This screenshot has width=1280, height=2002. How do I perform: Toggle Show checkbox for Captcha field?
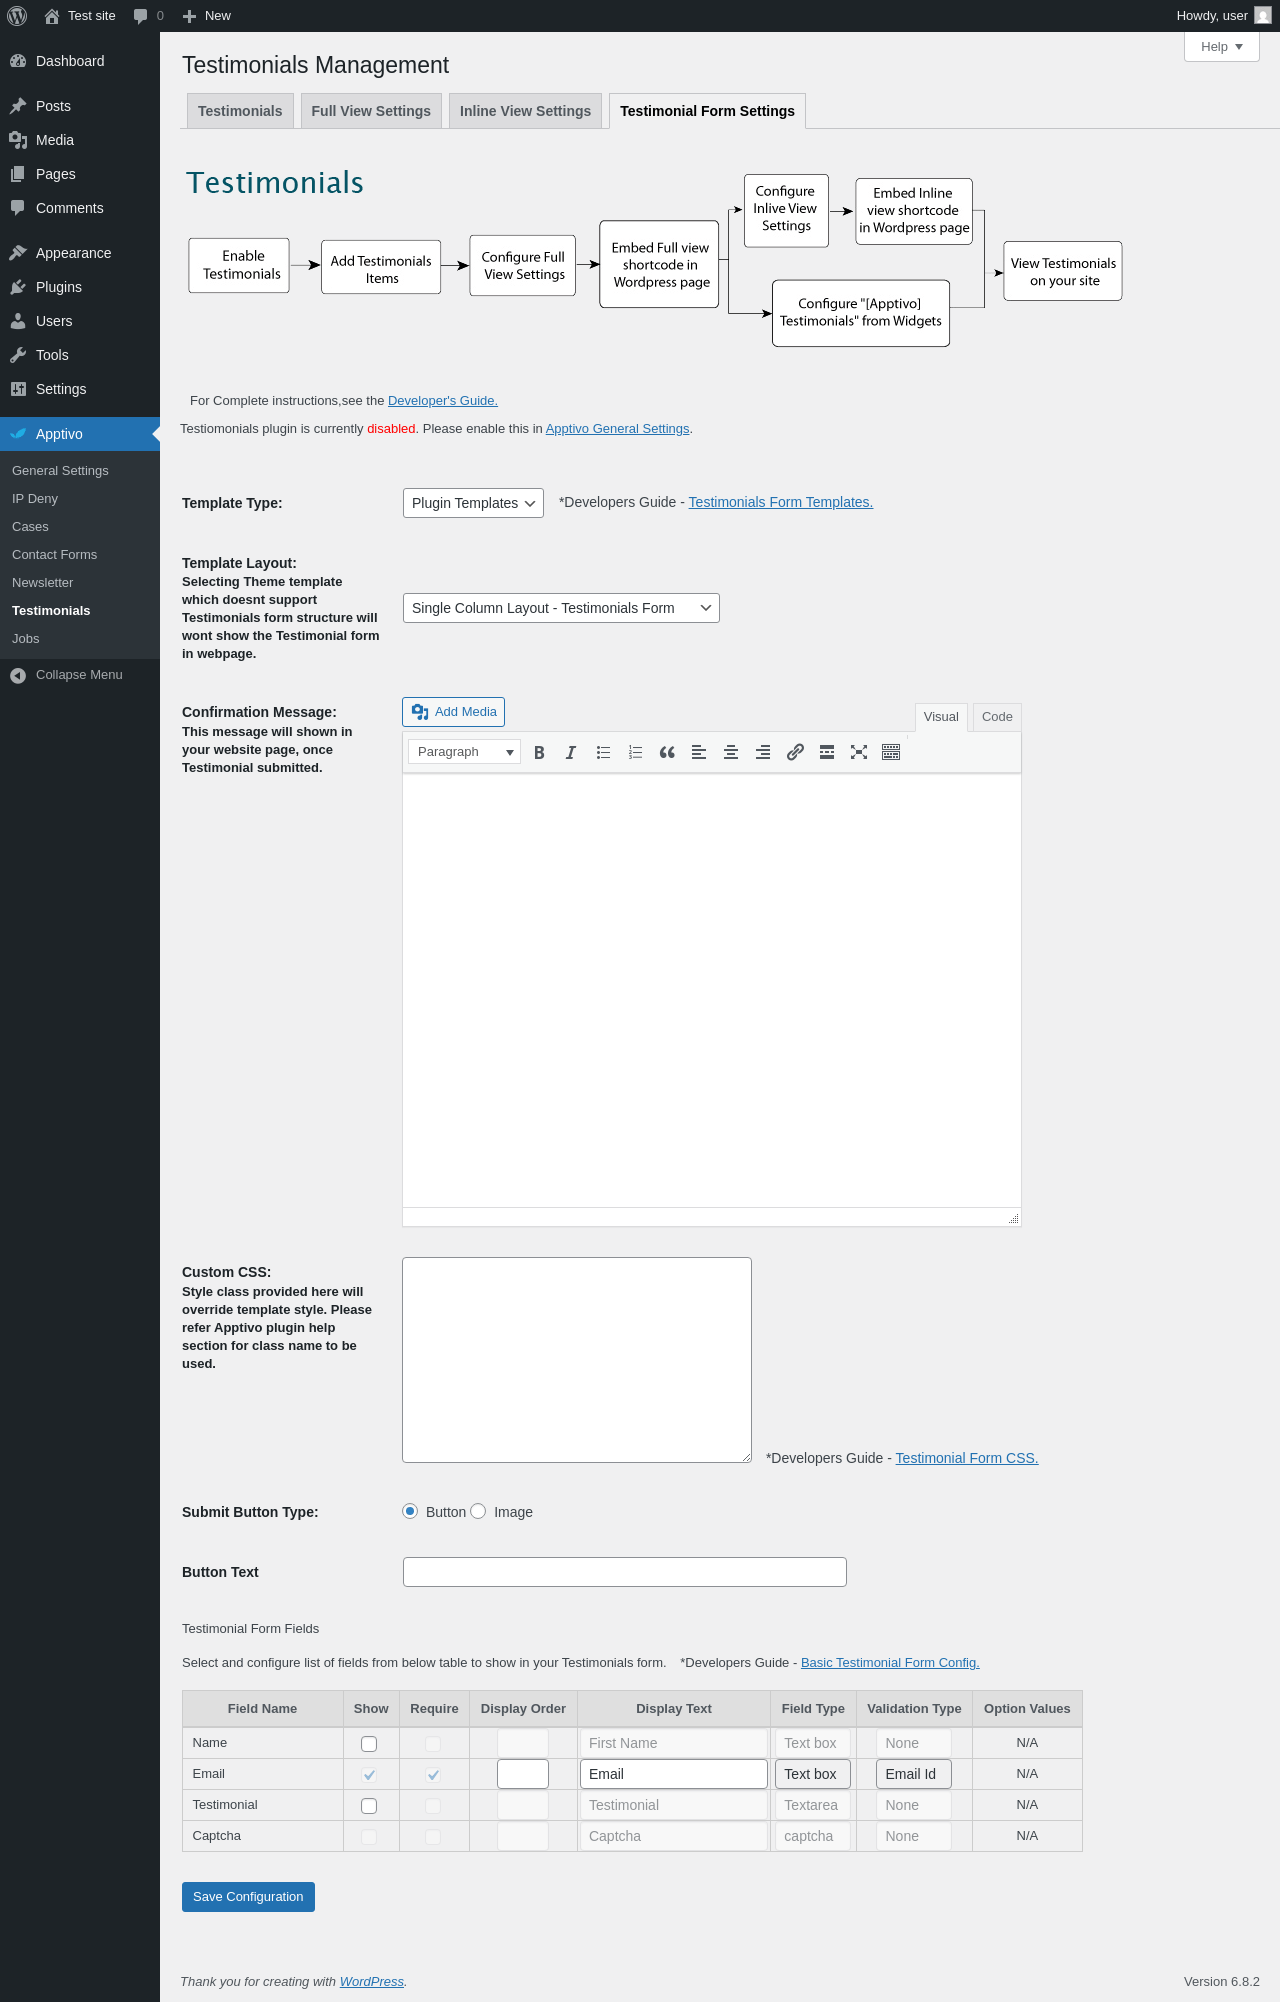369,1837
